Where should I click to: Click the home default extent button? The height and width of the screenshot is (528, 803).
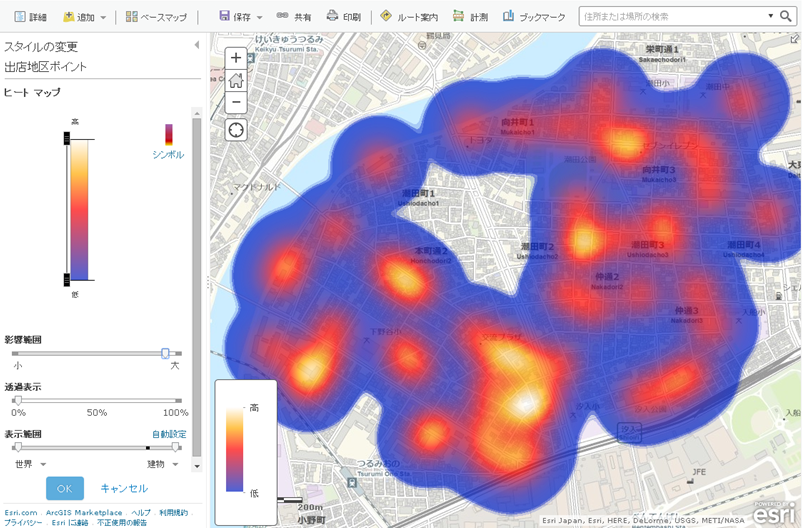[236, 81]
